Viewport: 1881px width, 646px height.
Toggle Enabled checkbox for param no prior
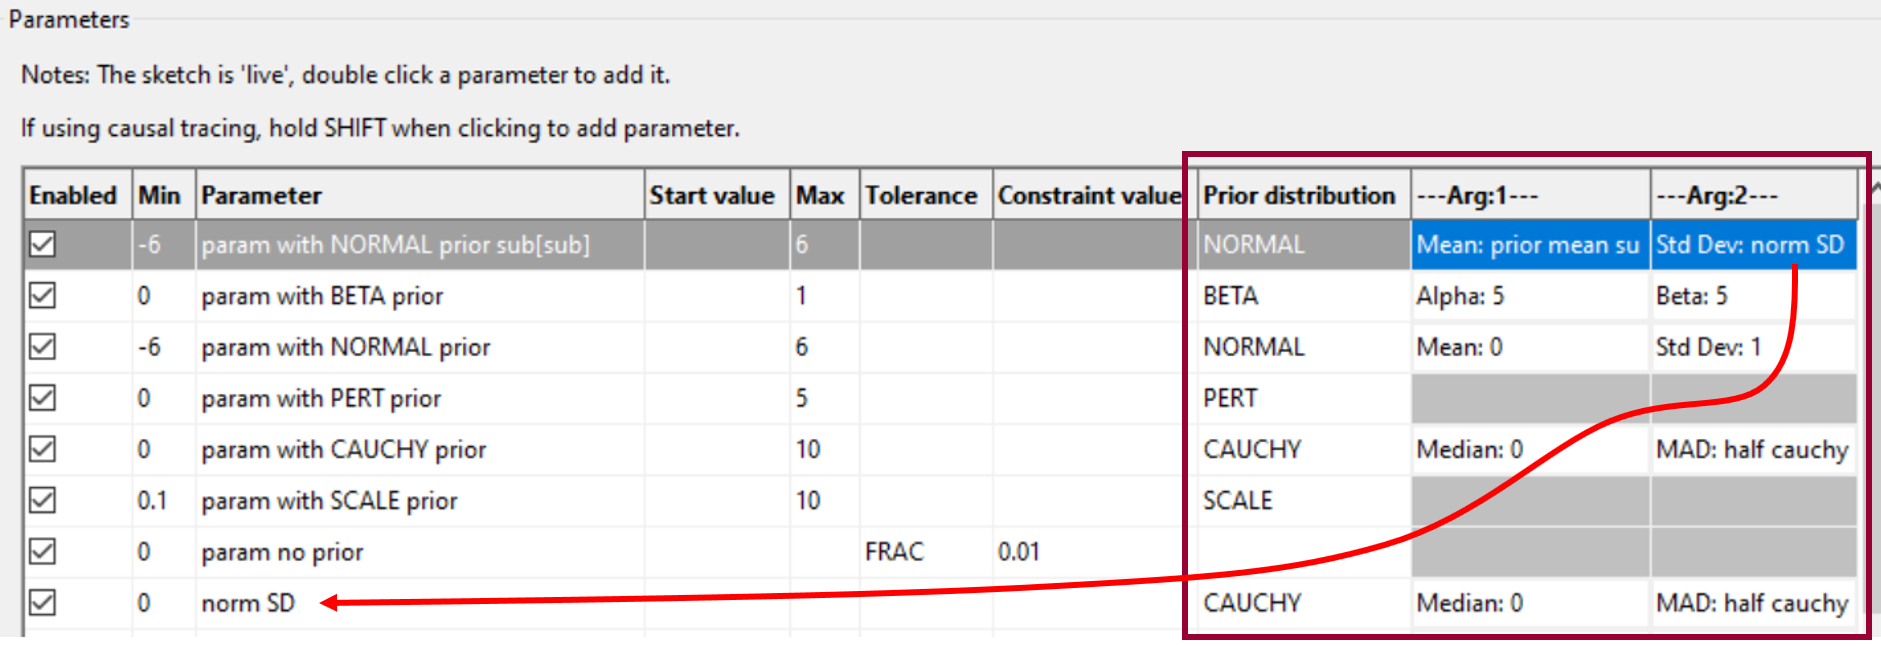42,552
